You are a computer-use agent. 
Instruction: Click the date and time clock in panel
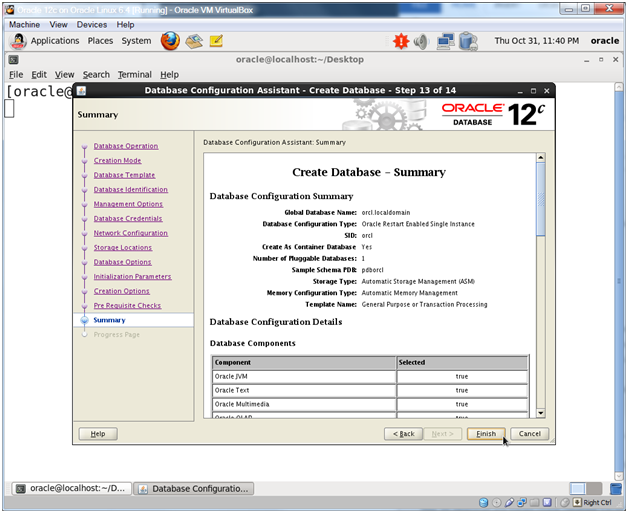click(536, 41)
